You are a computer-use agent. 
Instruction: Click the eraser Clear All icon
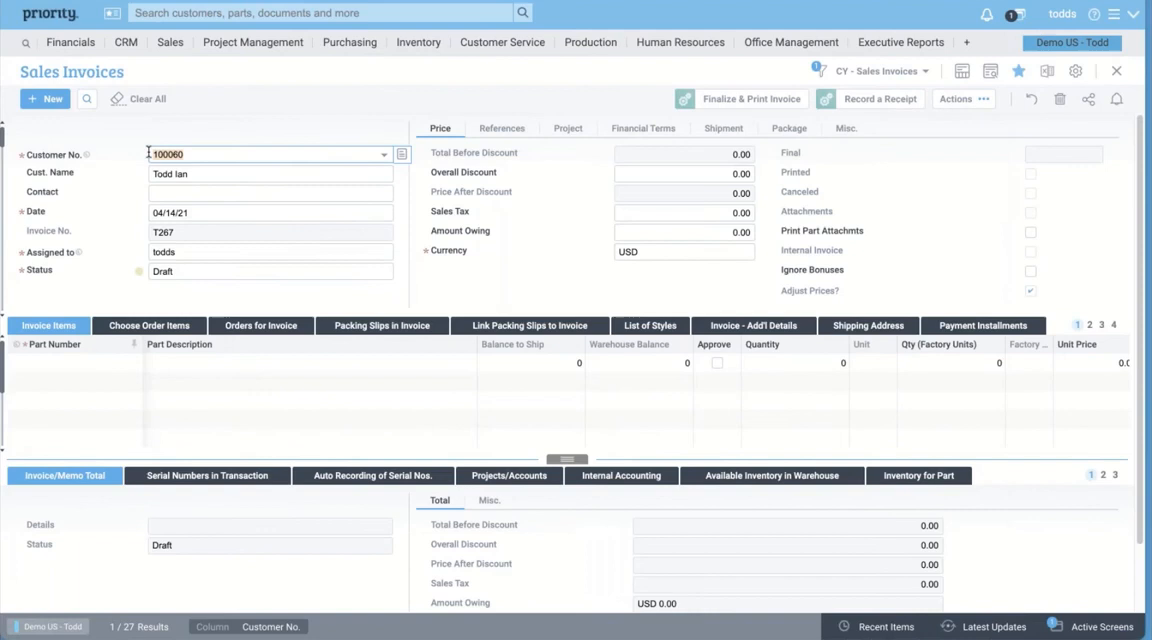tap(117, 98)
